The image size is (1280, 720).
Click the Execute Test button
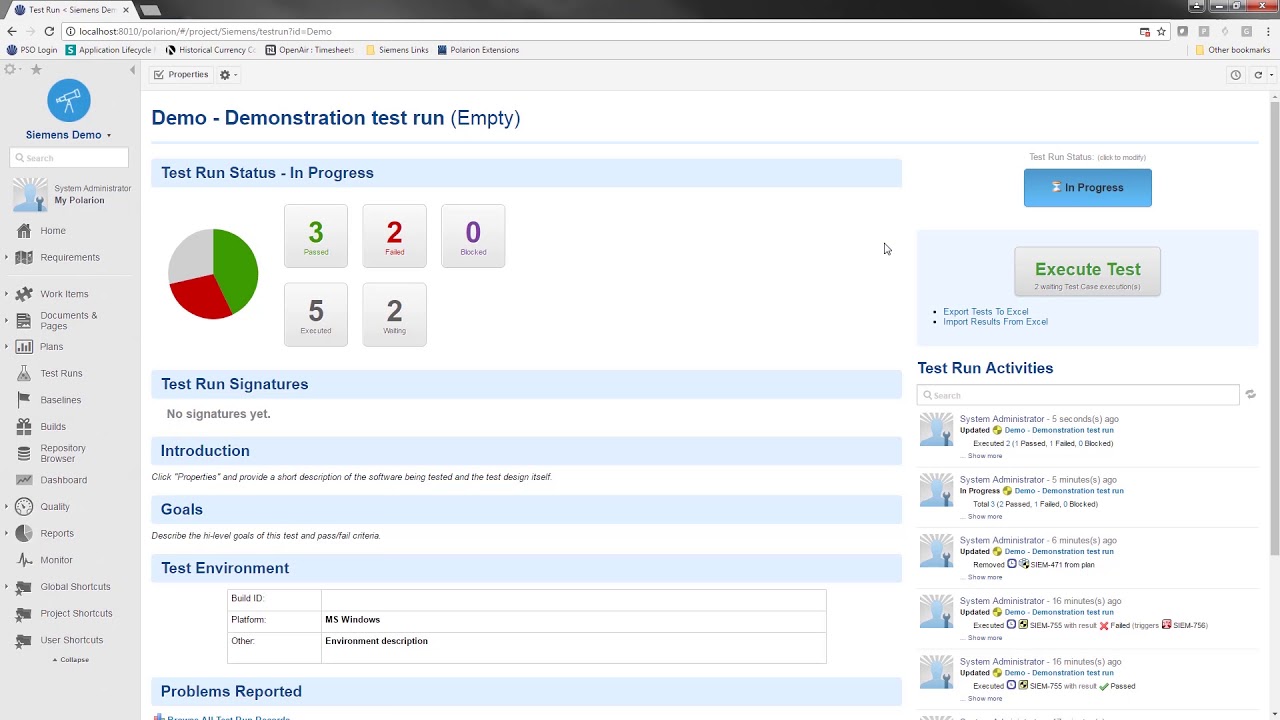tap(1087, 272)
